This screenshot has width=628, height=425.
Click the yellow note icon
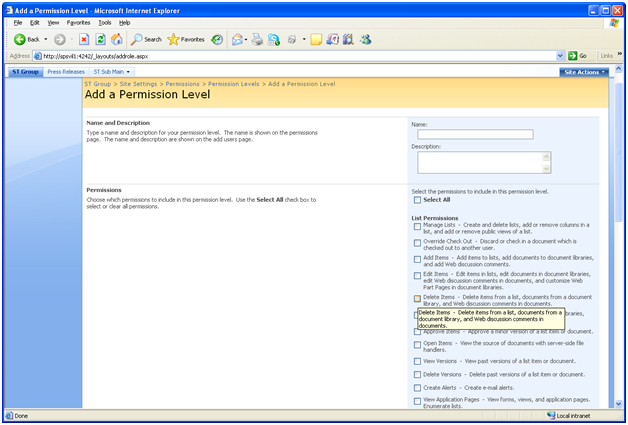(x=316, y=39)
